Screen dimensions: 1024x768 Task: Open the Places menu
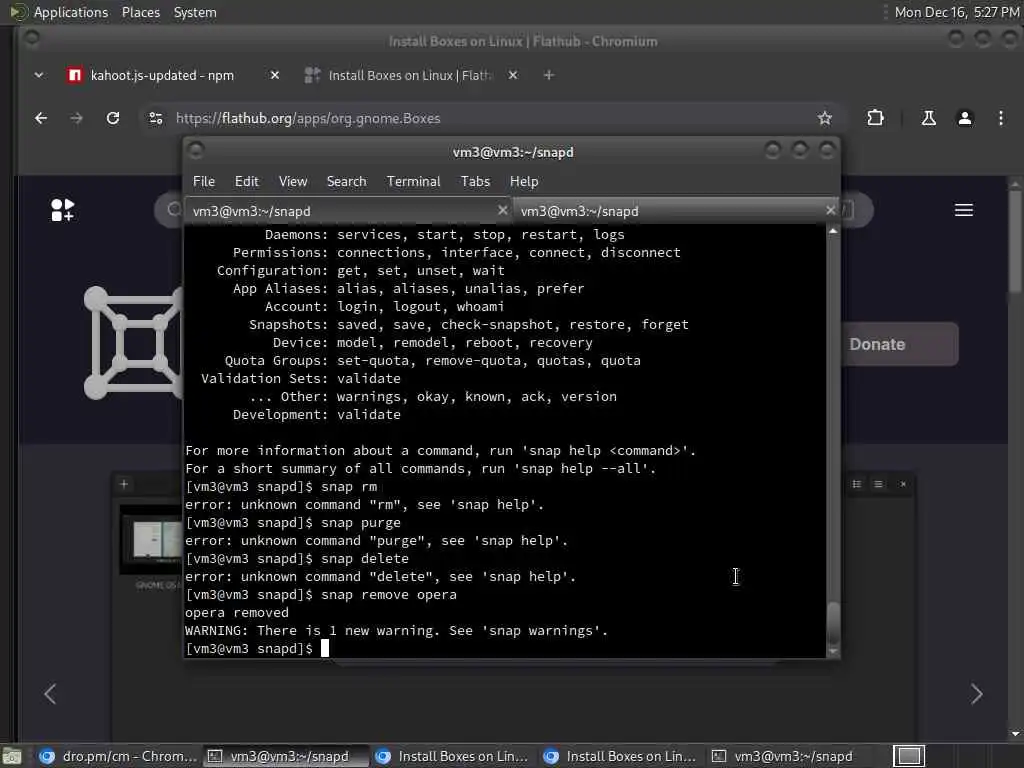click(x=140, y=12)
